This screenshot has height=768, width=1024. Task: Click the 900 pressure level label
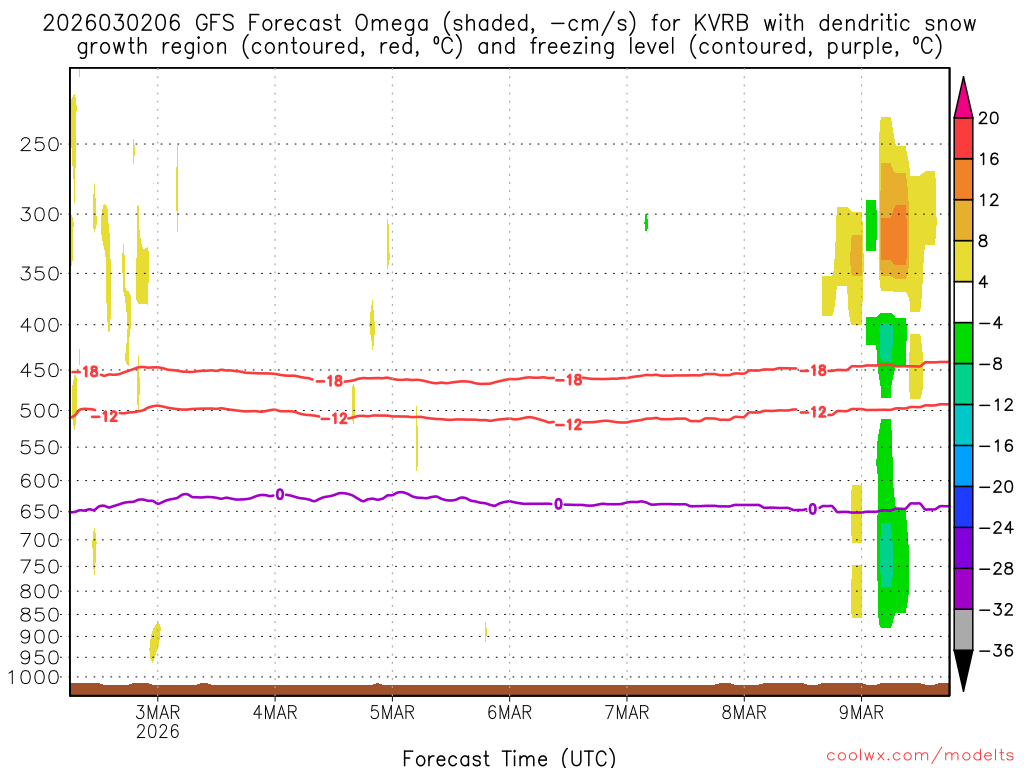tap(40, 637)
